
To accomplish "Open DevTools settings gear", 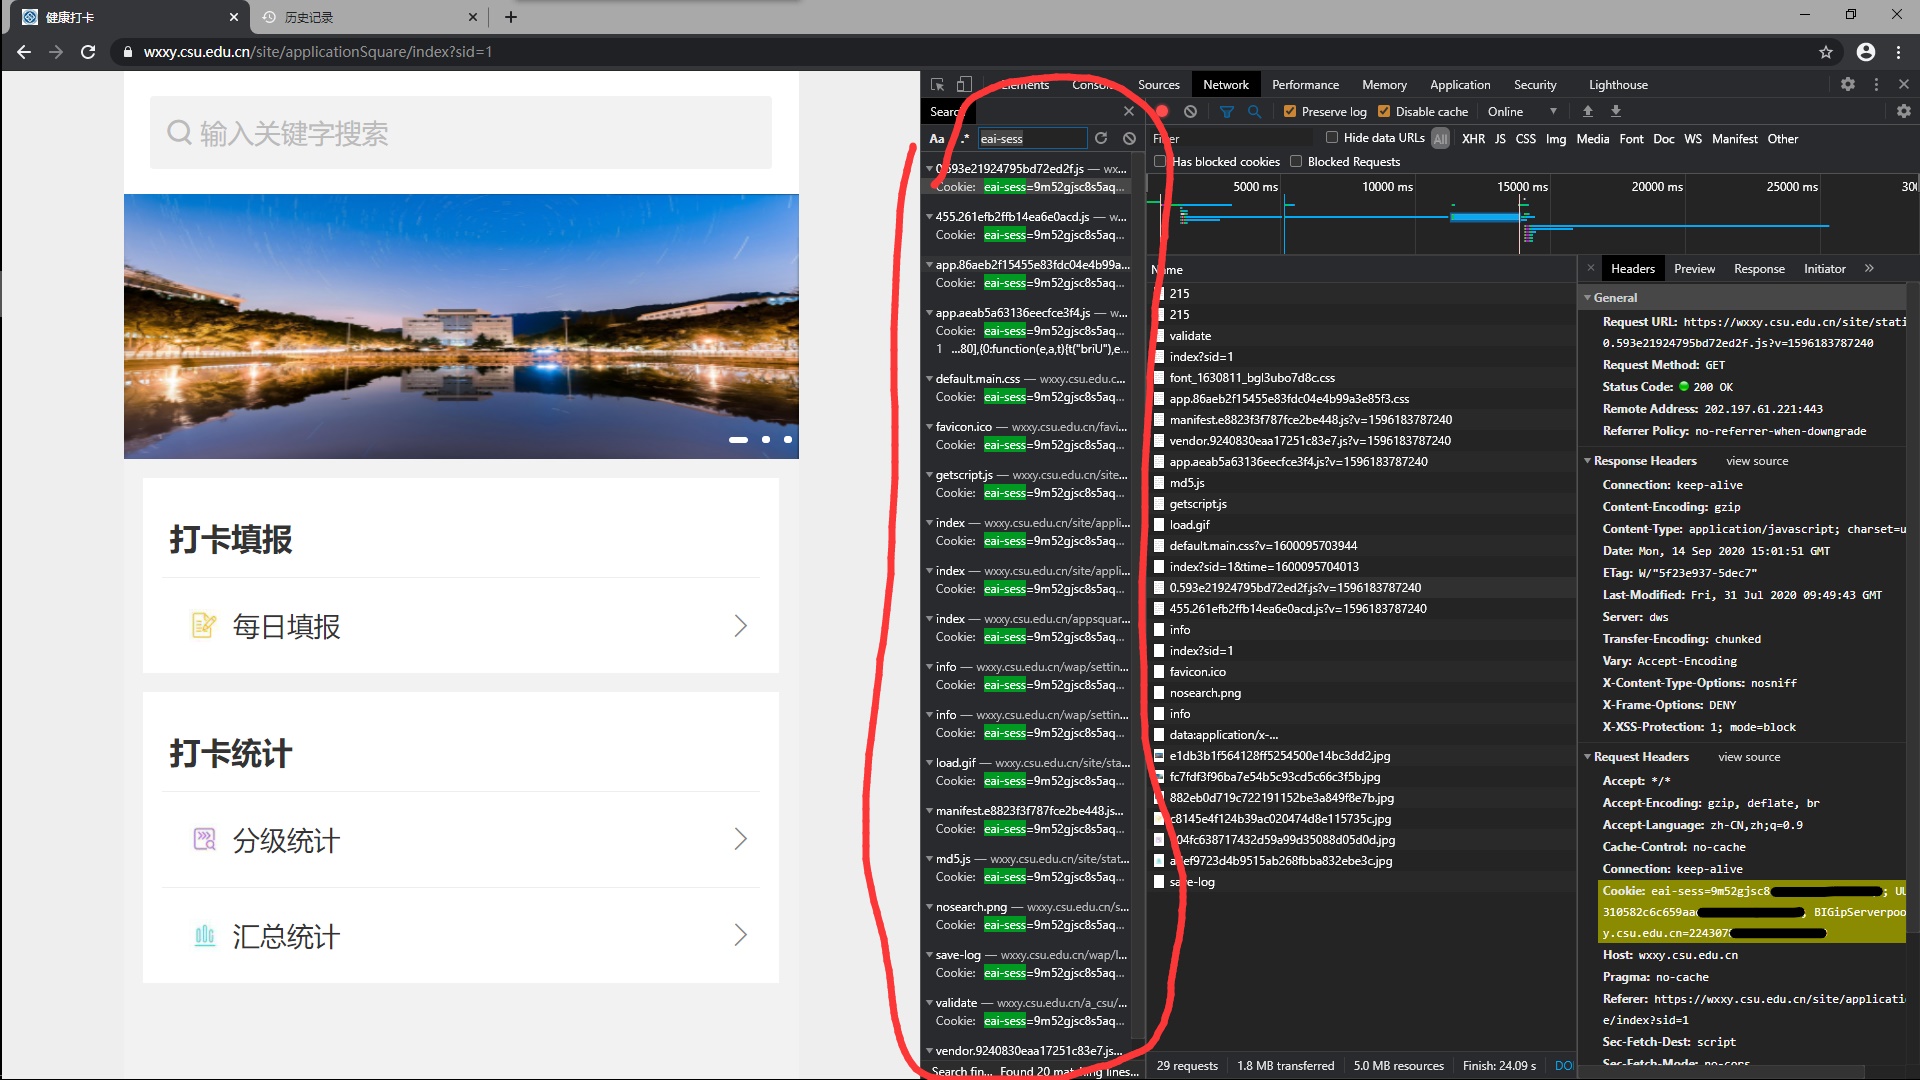I will (1848, 85).
